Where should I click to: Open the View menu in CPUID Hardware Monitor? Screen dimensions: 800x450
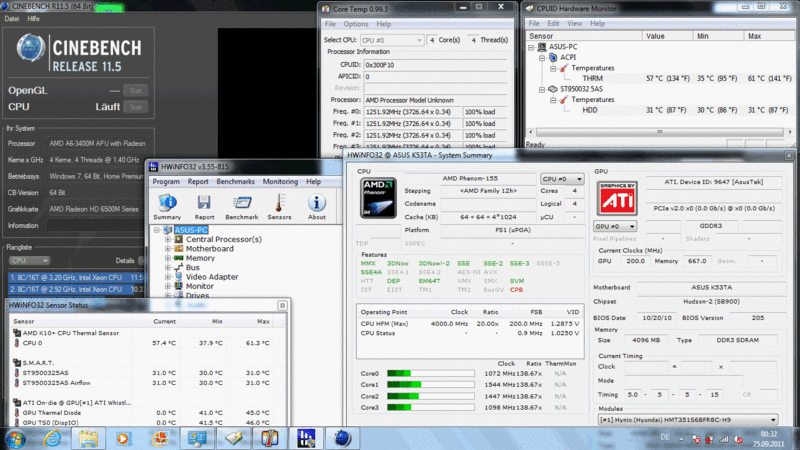(574, 23)
